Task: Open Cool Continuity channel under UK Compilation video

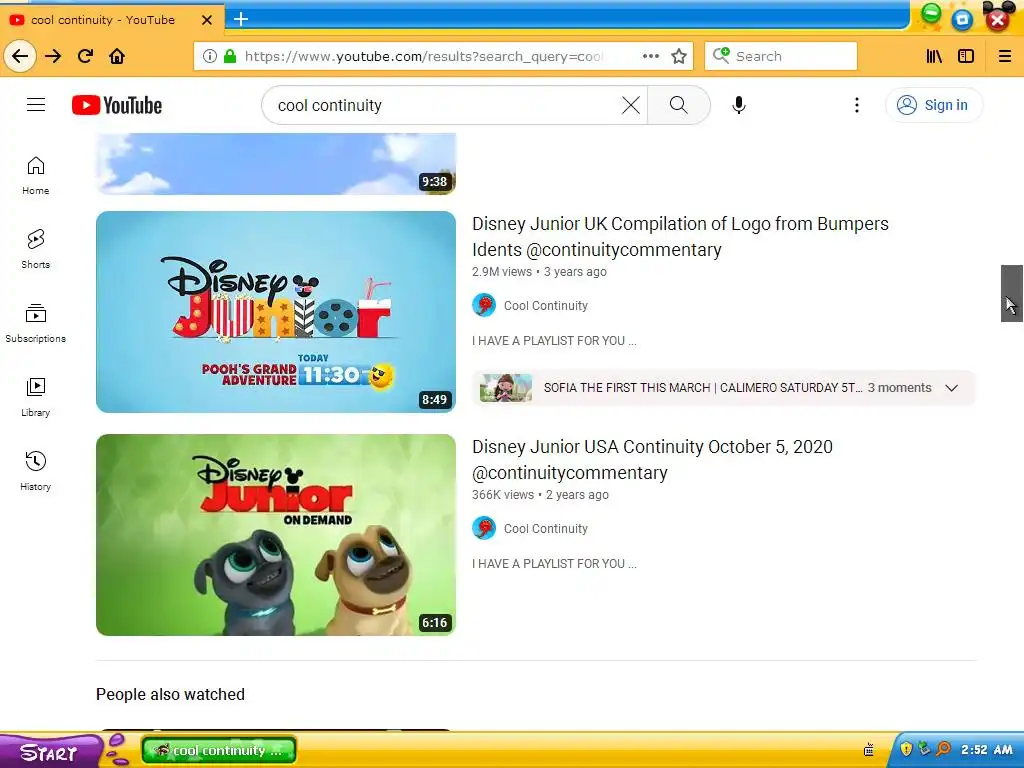Action: (x=546, y=306)
